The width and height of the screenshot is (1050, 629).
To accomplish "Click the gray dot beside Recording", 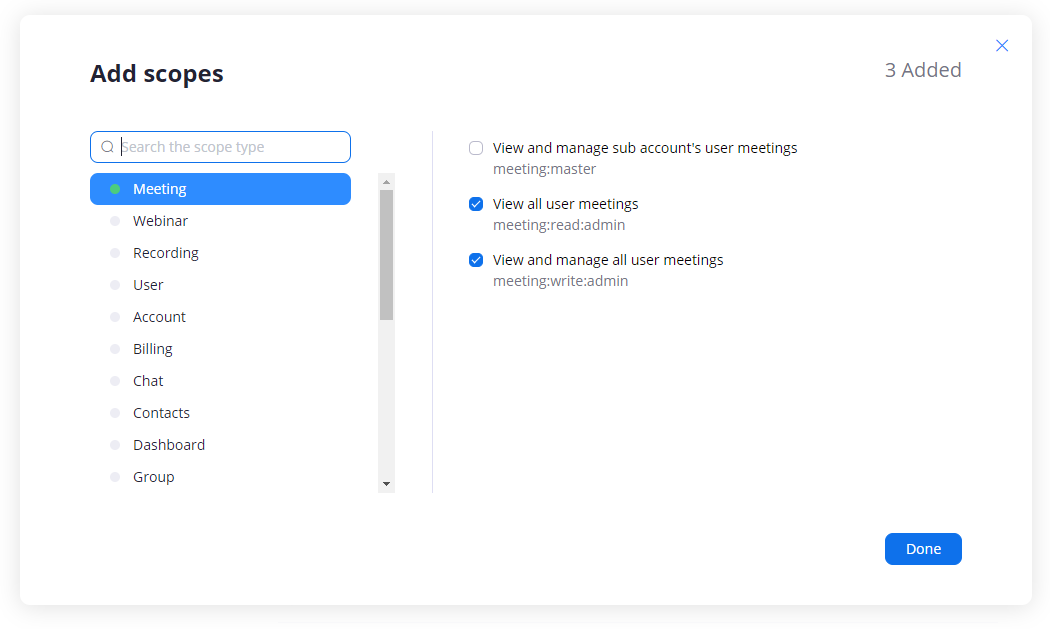I will tap(115, 253).
